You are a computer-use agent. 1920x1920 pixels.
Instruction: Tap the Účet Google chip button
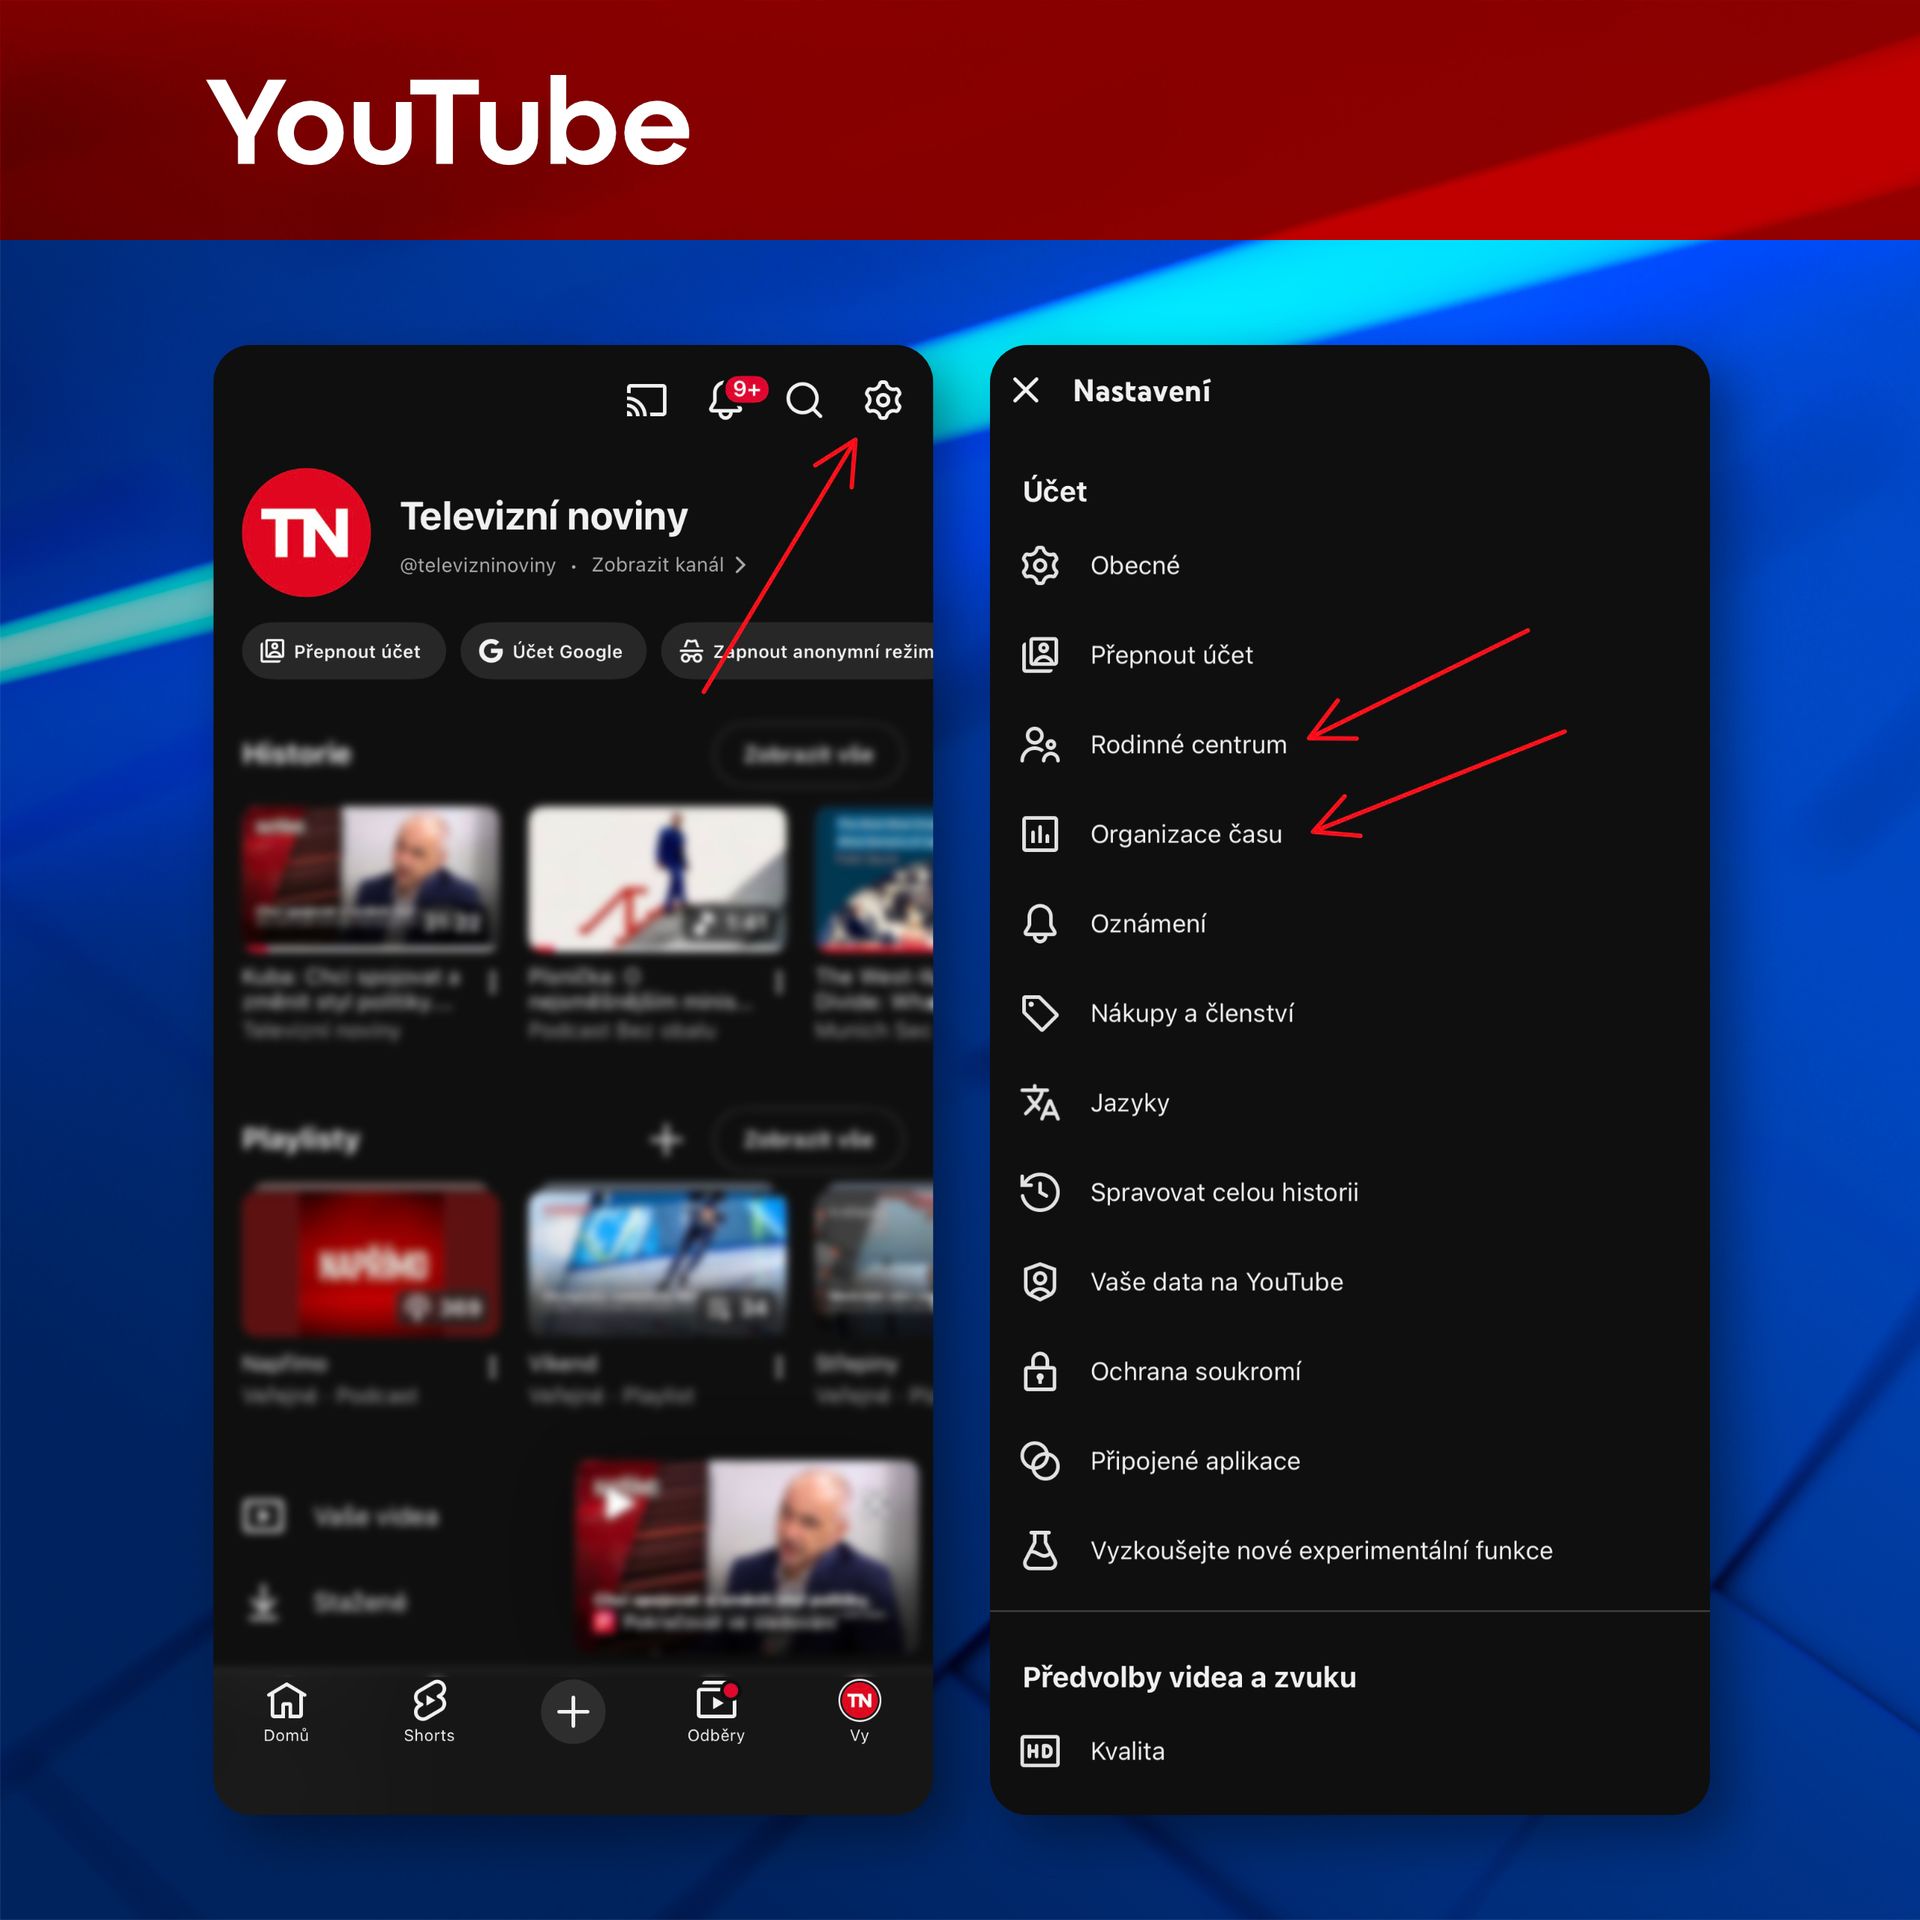click(553, 651)
